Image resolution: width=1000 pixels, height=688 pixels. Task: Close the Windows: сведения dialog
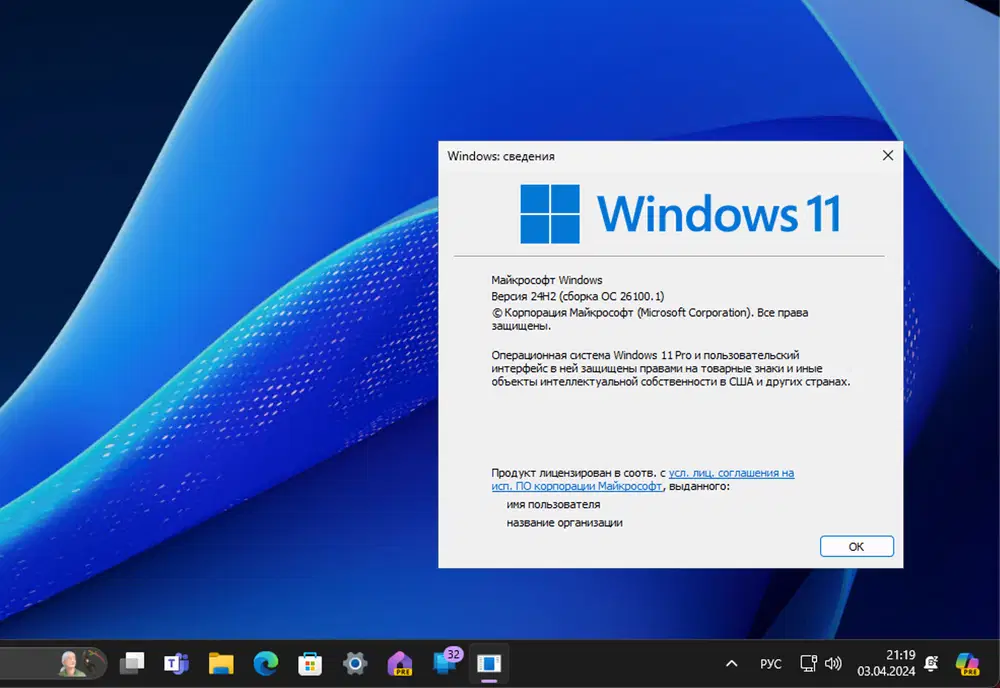pyautogui.click(x=888, y=155)
